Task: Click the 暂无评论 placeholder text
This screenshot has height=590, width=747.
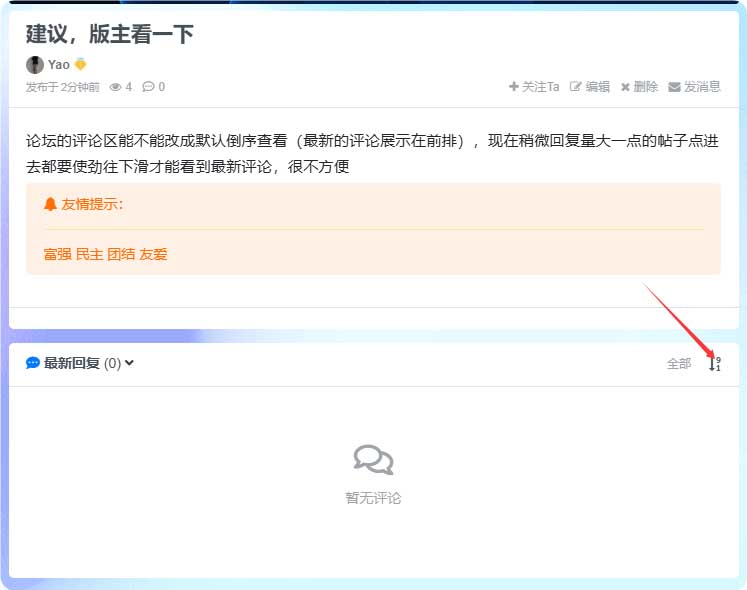Action: coord(374,498)
